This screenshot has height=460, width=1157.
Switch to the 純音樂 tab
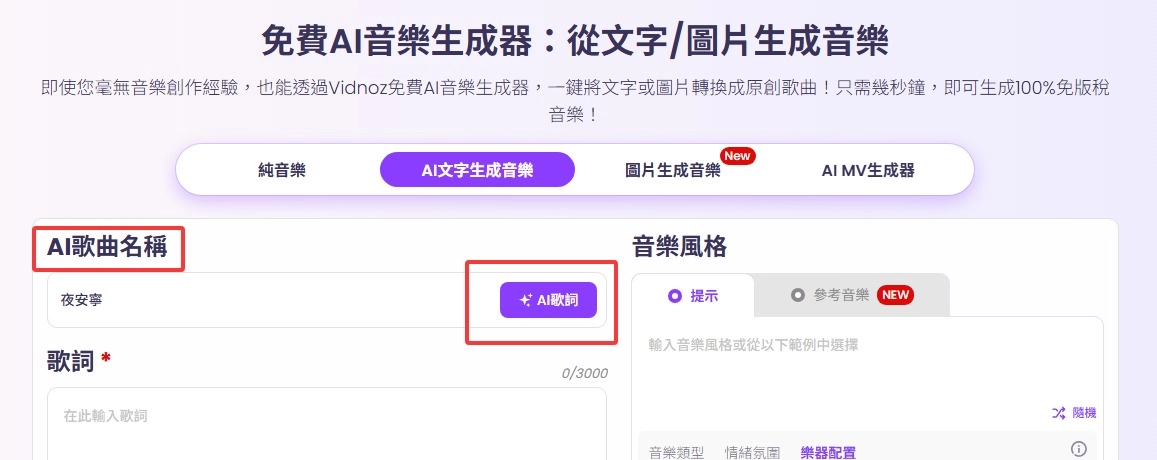(281, 170)
